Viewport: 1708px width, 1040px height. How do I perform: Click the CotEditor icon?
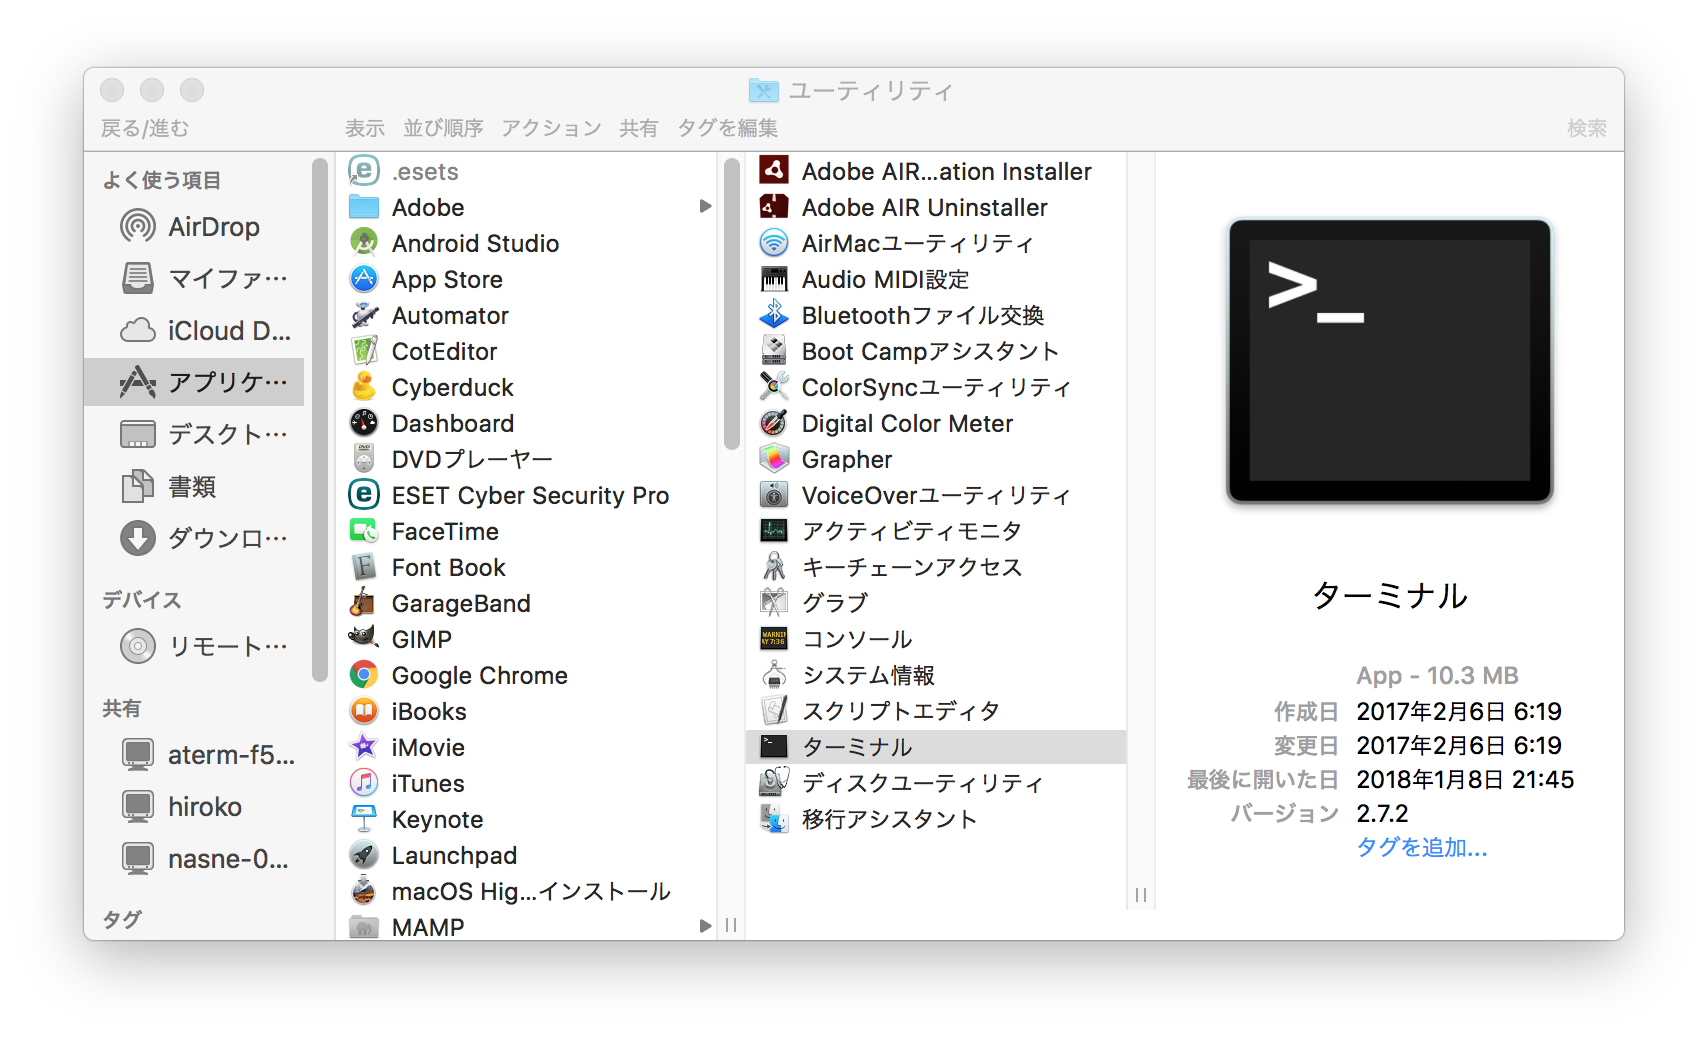(364, 351)
